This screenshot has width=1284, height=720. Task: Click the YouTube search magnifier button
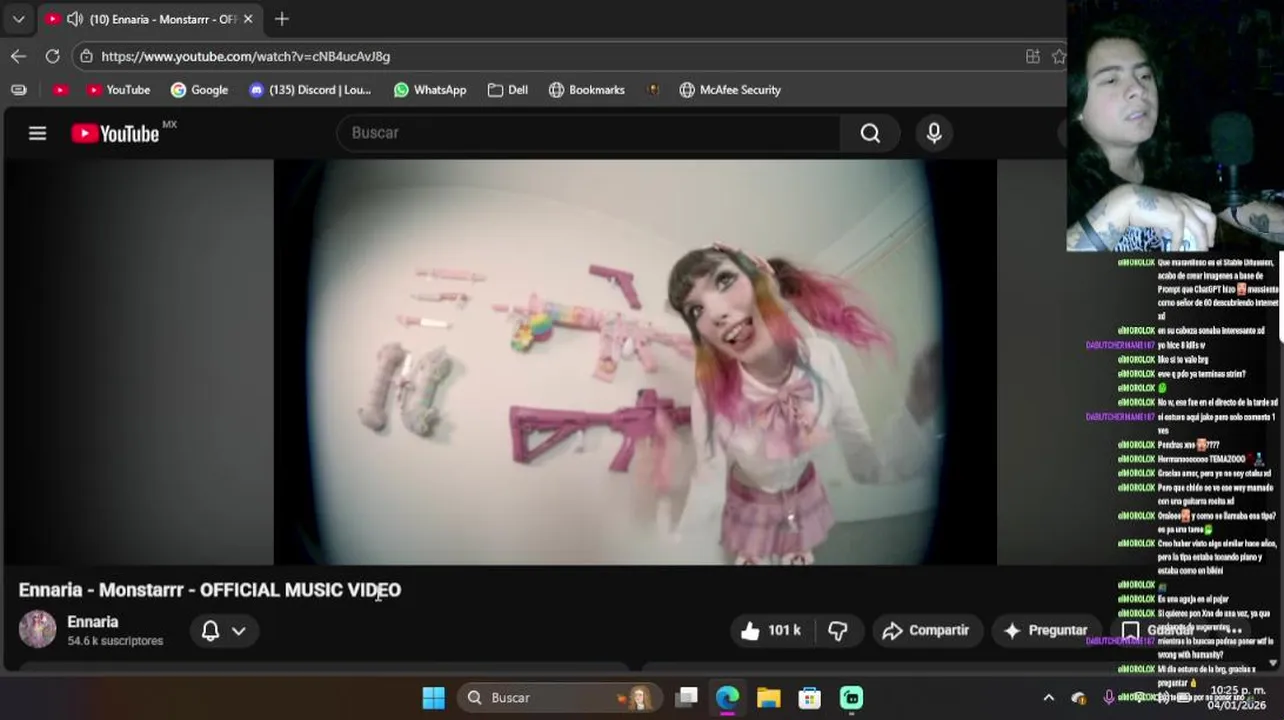click(x=870, y=133)
